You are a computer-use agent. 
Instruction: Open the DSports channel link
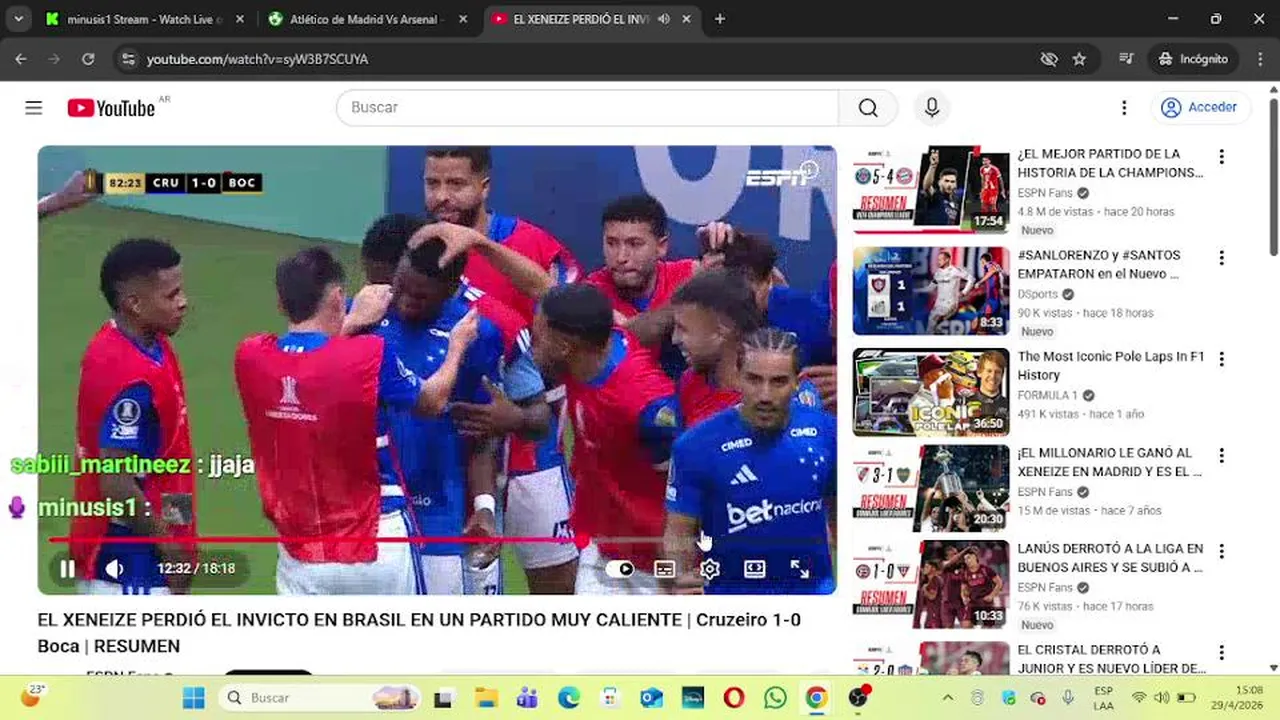tap(1038, 294)
